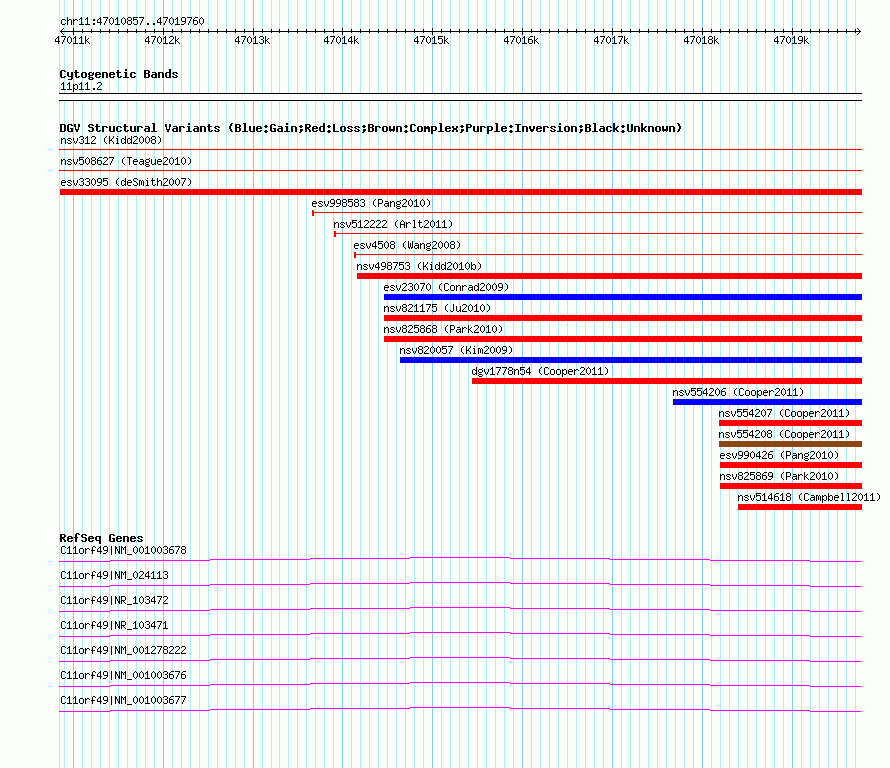Click the 47017k ruler mark
The height and width of the screenshot is (768, 890).
coord(611,40)
